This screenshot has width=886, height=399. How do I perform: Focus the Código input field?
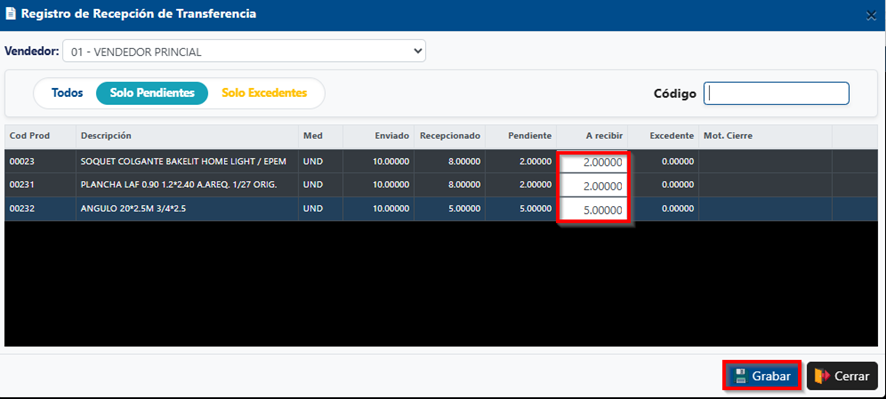[776, 93]
